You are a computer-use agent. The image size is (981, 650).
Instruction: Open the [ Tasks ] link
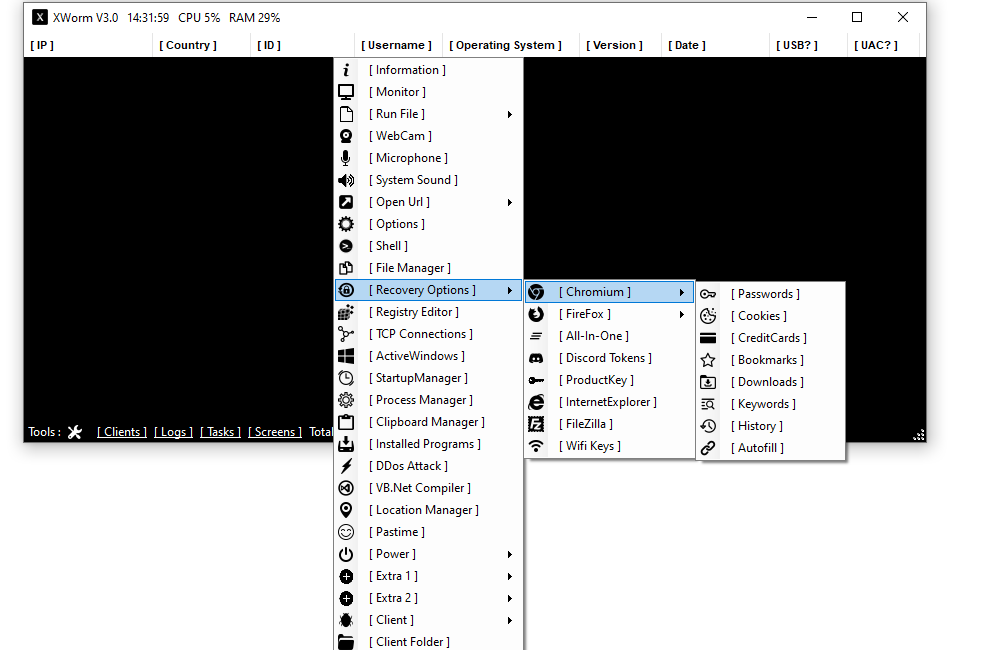coord(220,432)
